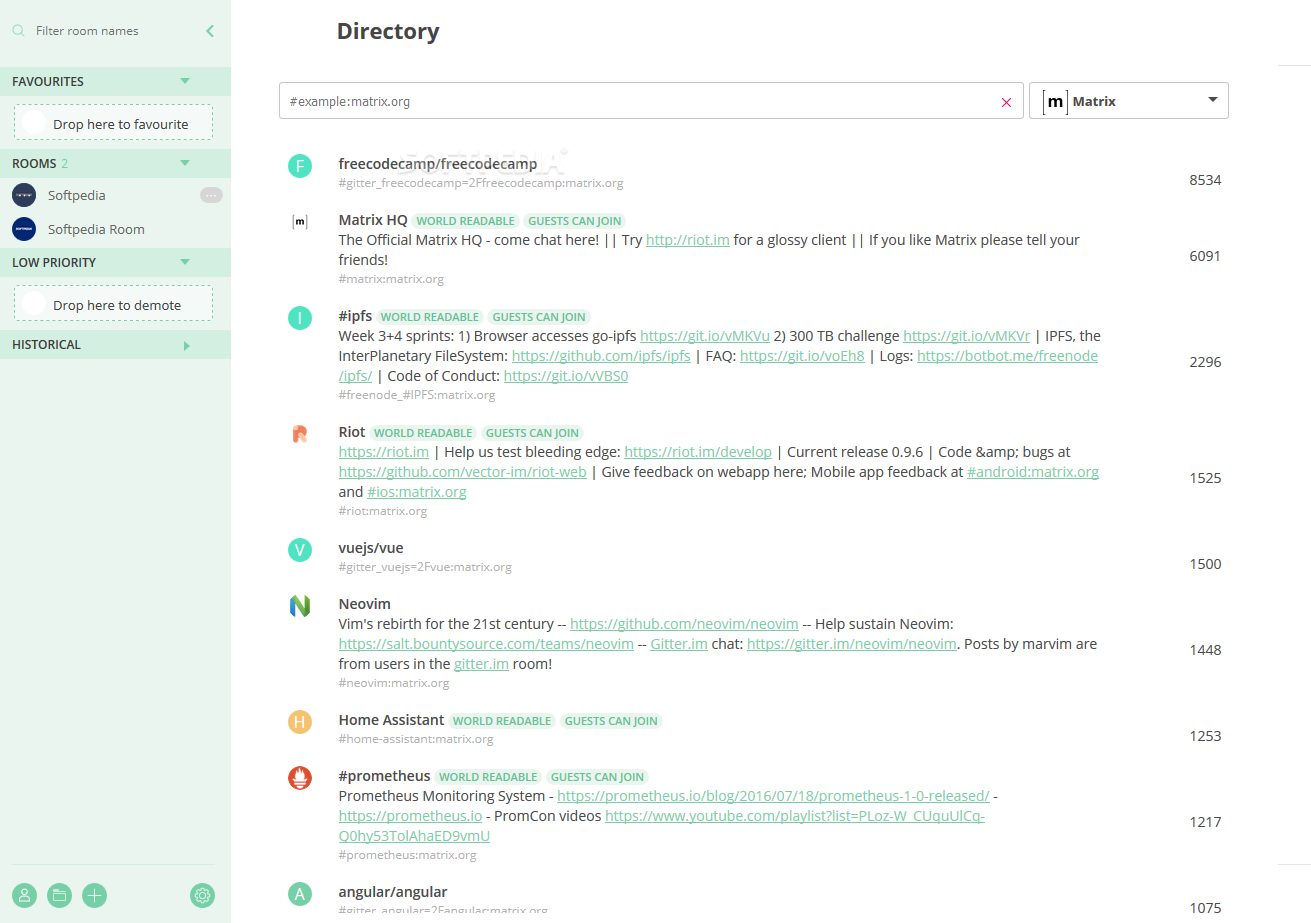Screen dimensions: 1311x923
Task: Expand the Historical section arrow
Action: (x=186, y=345)
